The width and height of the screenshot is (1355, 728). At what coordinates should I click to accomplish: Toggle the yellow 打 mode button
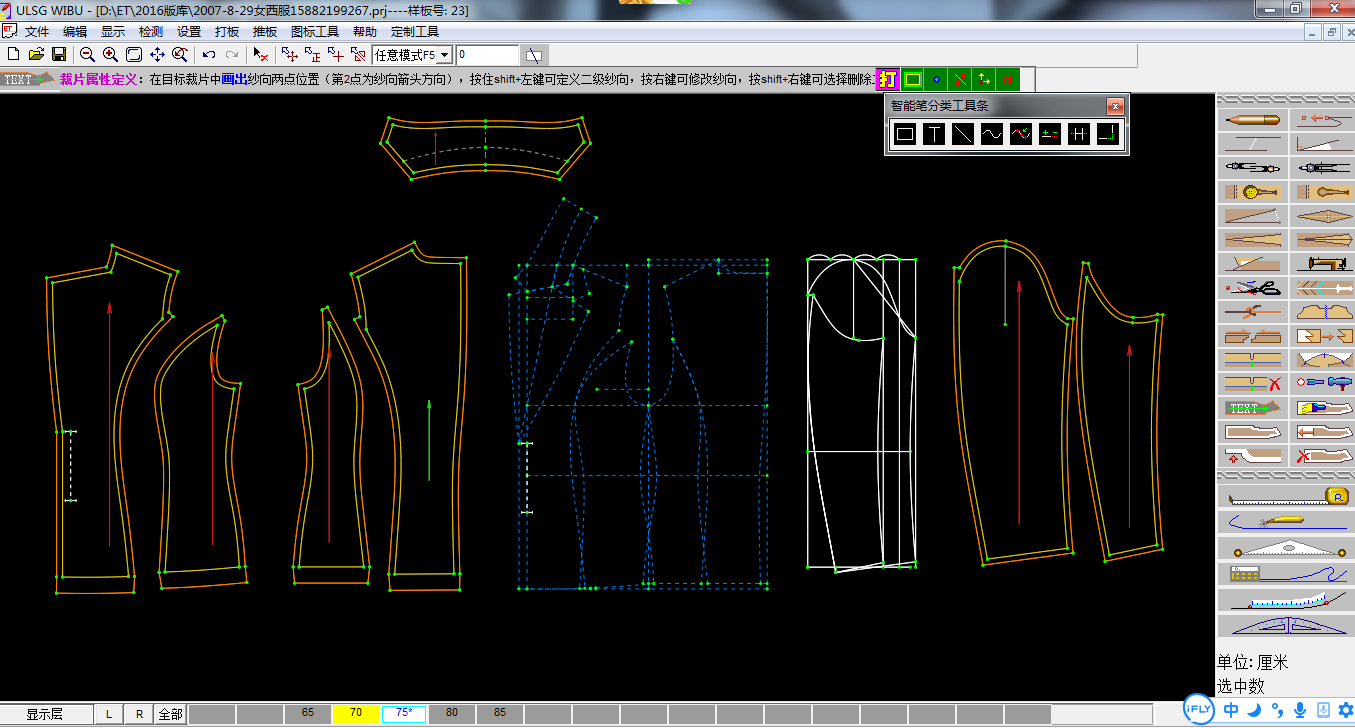887,79
